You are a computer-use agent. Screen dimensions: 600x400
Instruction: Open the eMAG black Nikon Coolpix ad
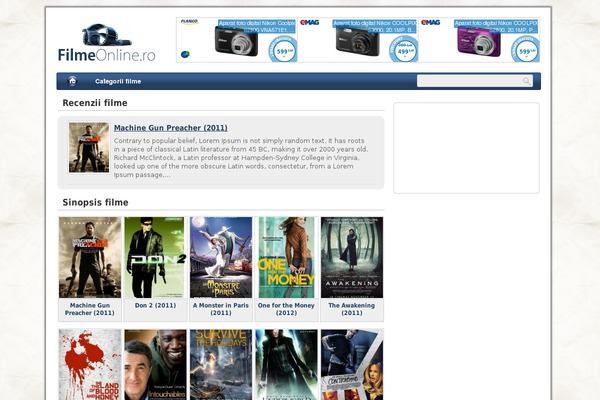click(x=358, y=40)
